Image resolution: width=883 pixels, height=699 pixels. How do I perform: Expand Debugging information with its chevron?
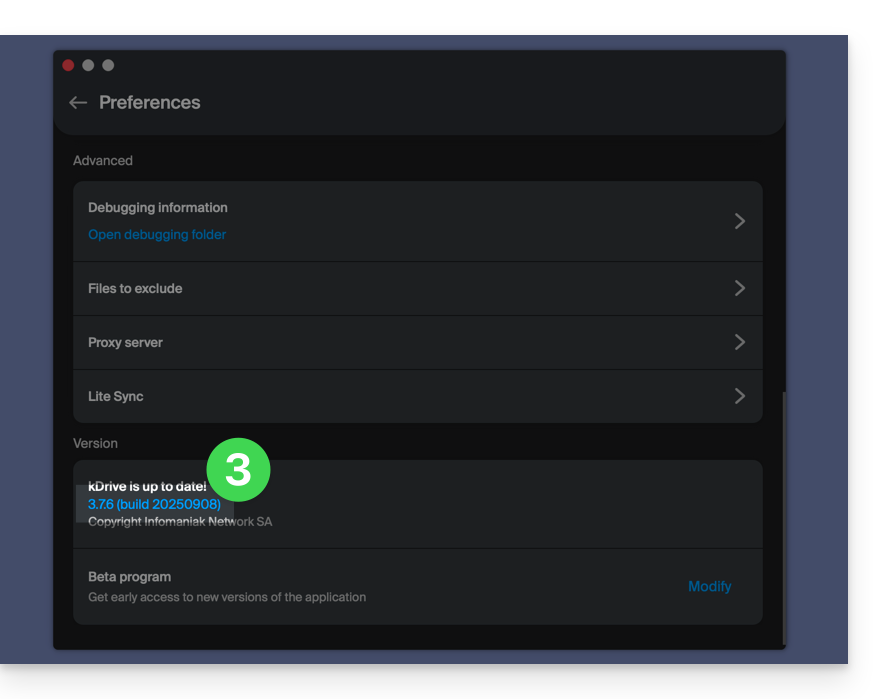point(739,221)
